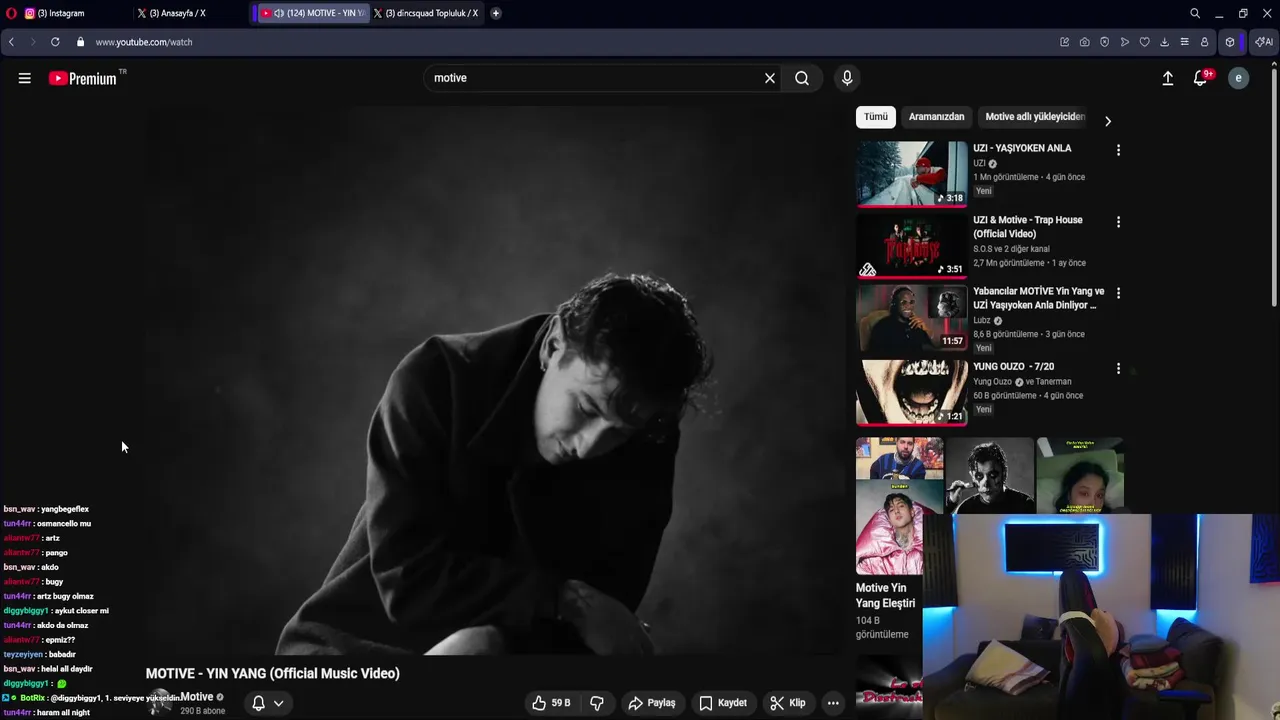Open the channel notification bell dropdown

coord(268,703)
